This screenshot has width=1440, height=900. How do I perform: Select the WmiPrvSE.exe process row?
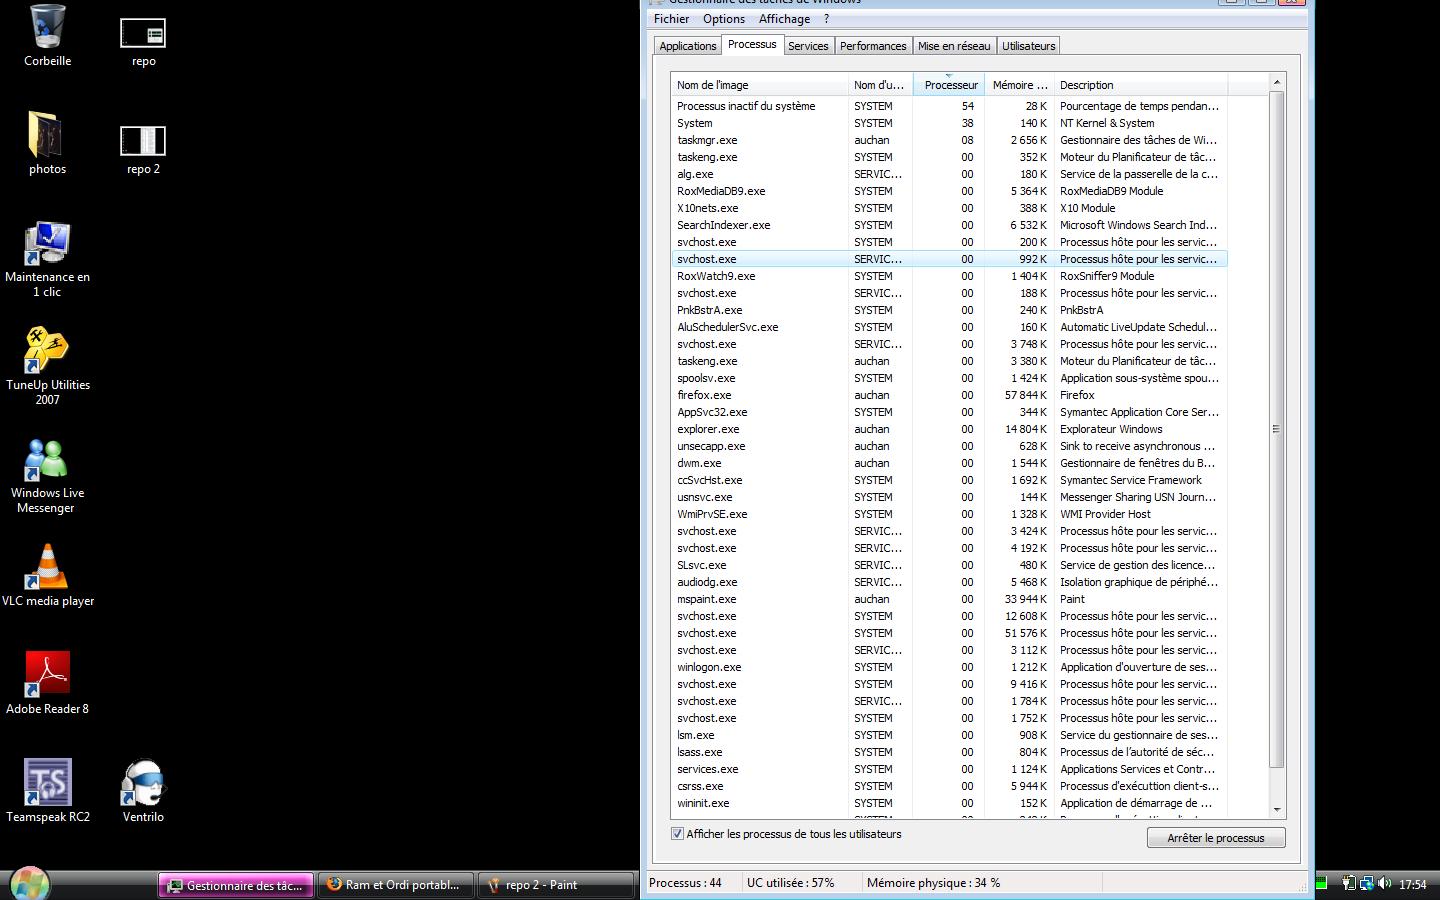click(x=949, y=514)
